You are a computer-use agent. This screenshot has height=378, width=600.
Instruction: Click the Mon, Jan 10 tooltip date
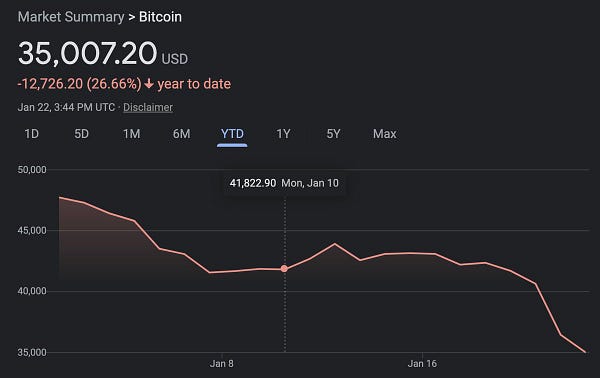click(x=310, y=183)
